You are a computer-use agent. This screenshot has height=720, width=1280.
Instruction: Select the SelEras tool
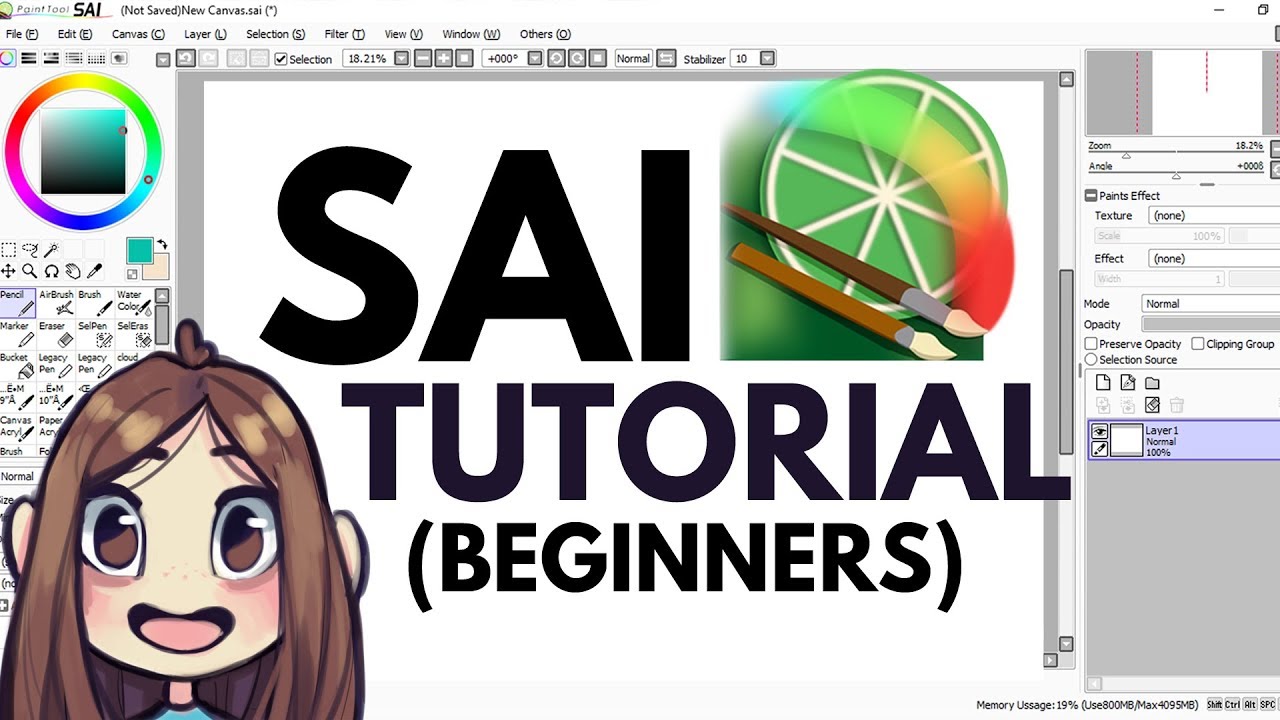tap(134, 334)
